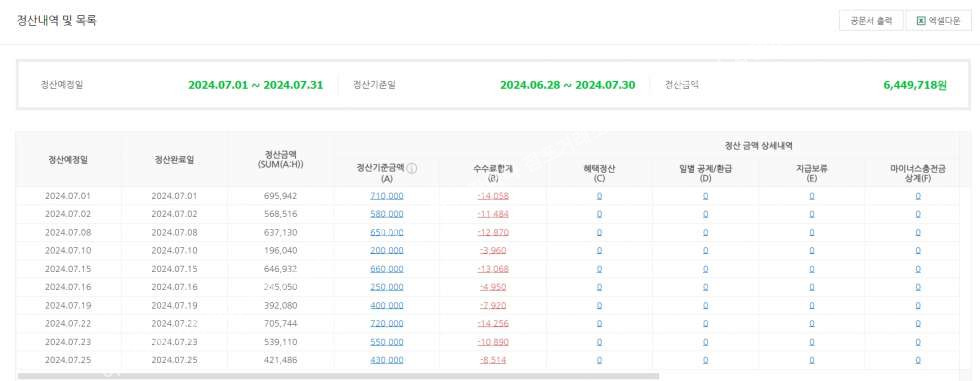
Task: Click the 일별 공제/환급 (D) value for 2024.07.08
Action: (x=705, y=232)
